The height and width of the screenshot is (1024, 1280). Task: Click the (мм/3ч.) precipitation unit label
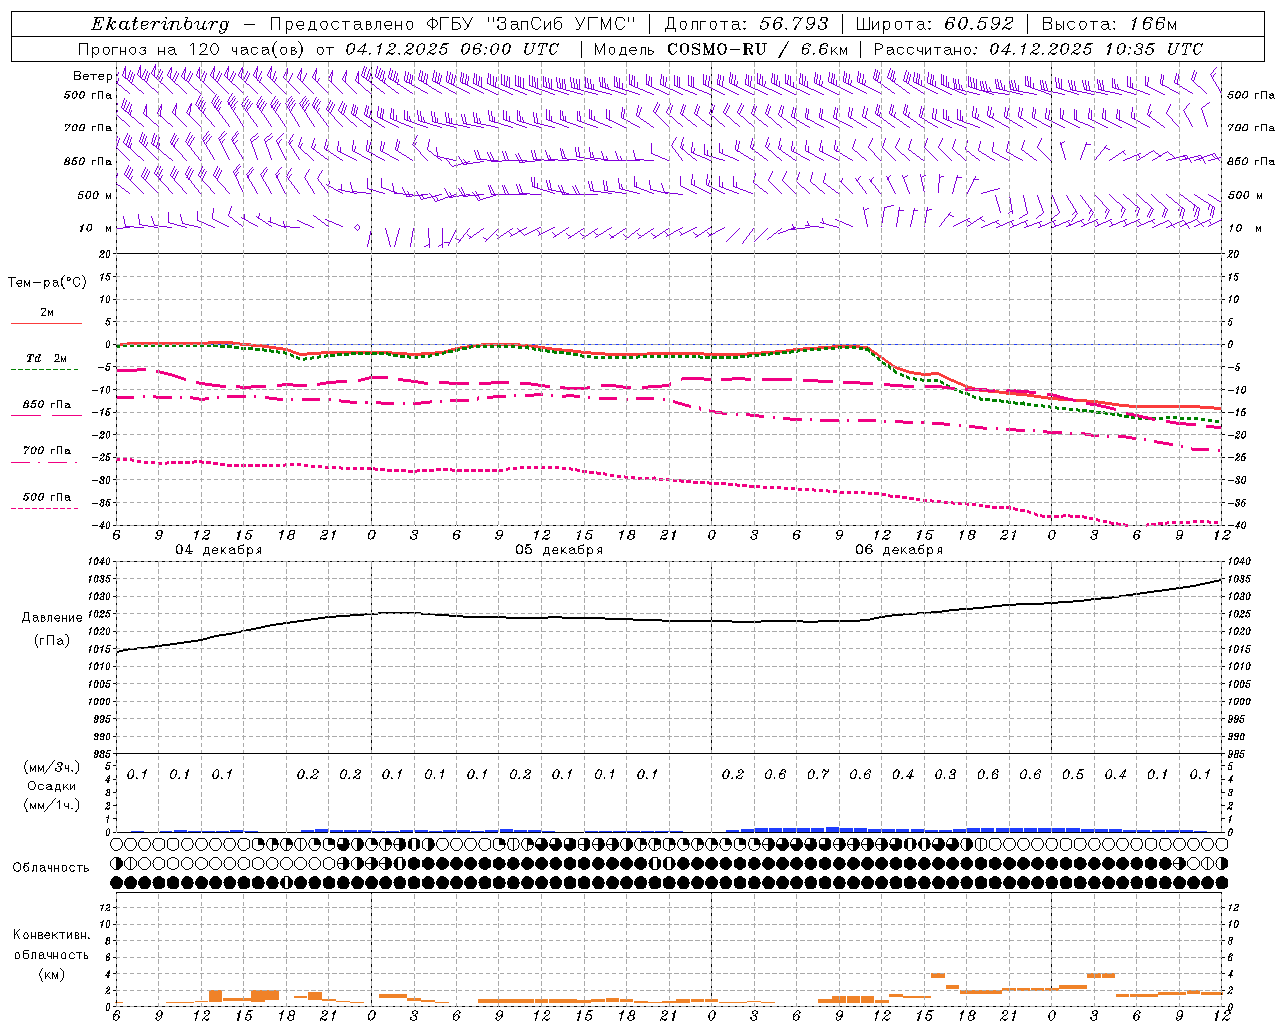pyautogui.click(x=52, y=767)
